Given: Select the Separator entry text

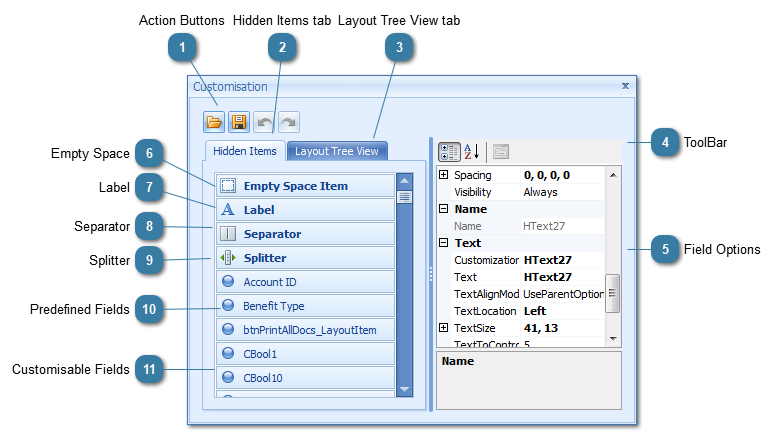Looking at the screenshot, I should coord(273,234).
